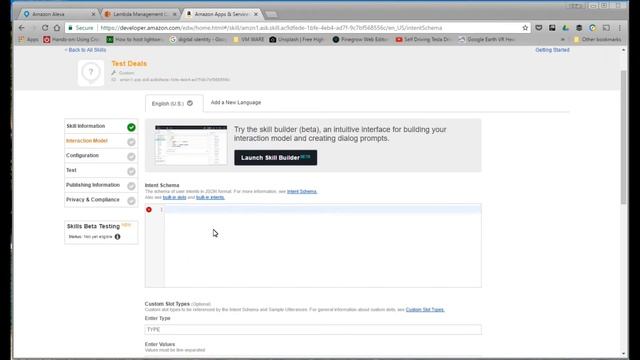Viewport: 640px width, 360px height.
Task: Click the grey status circle beside Configuration
Action: click(131, 156)
